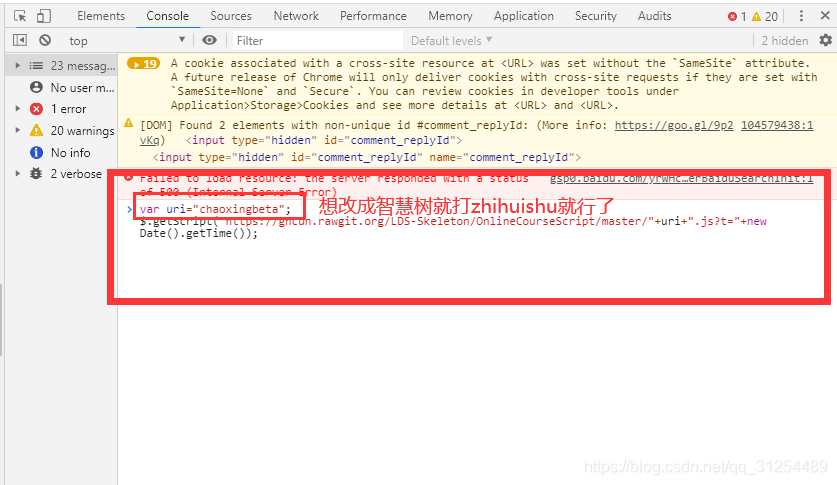Toggle the device toolbar icon
This screenshot has height=485, width=837.
(44, 16)
